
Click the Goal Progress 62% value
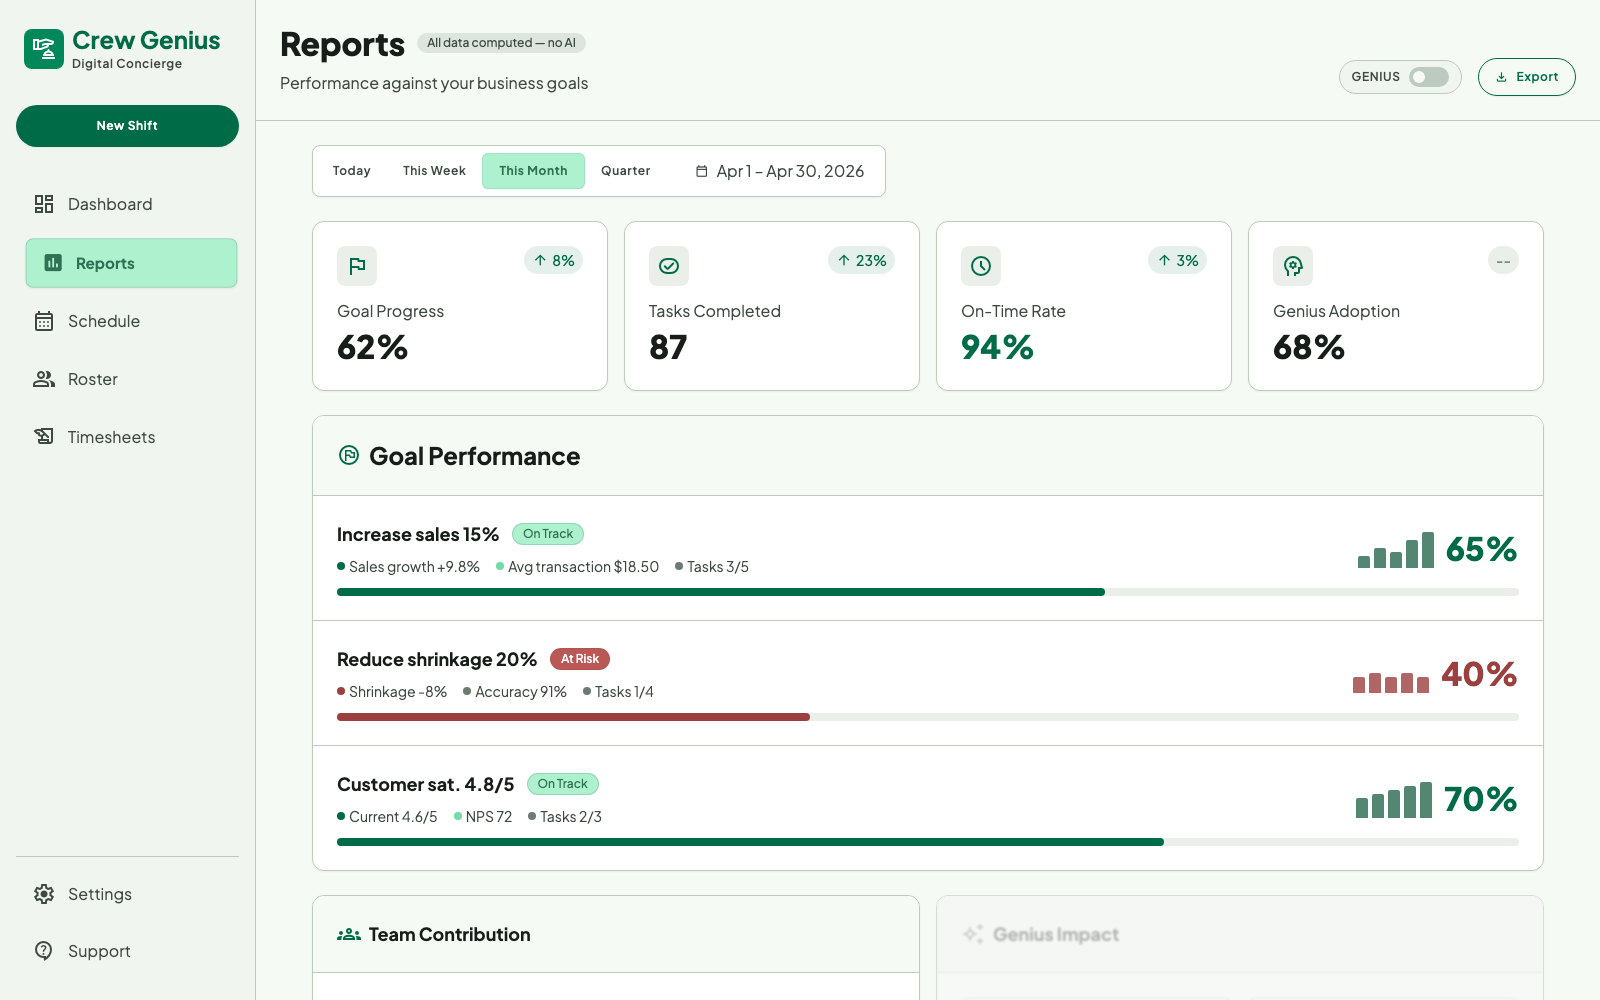point(372,347)
